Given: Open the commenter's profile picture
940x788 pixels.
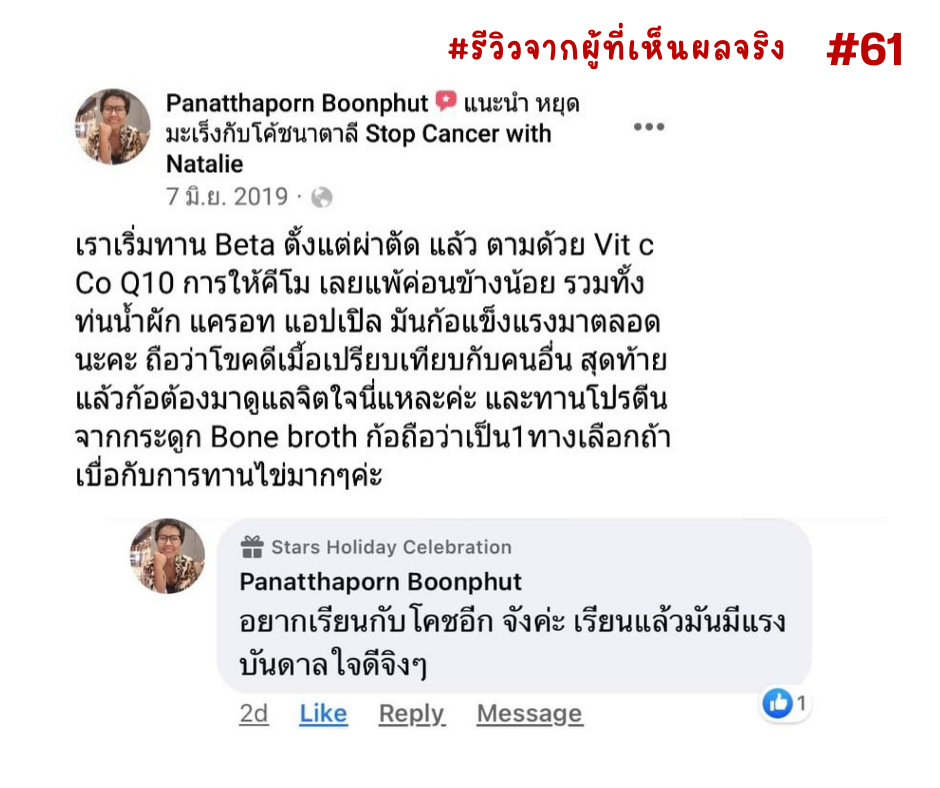Looking at the screenshot, I should click(x=168, y=556).
